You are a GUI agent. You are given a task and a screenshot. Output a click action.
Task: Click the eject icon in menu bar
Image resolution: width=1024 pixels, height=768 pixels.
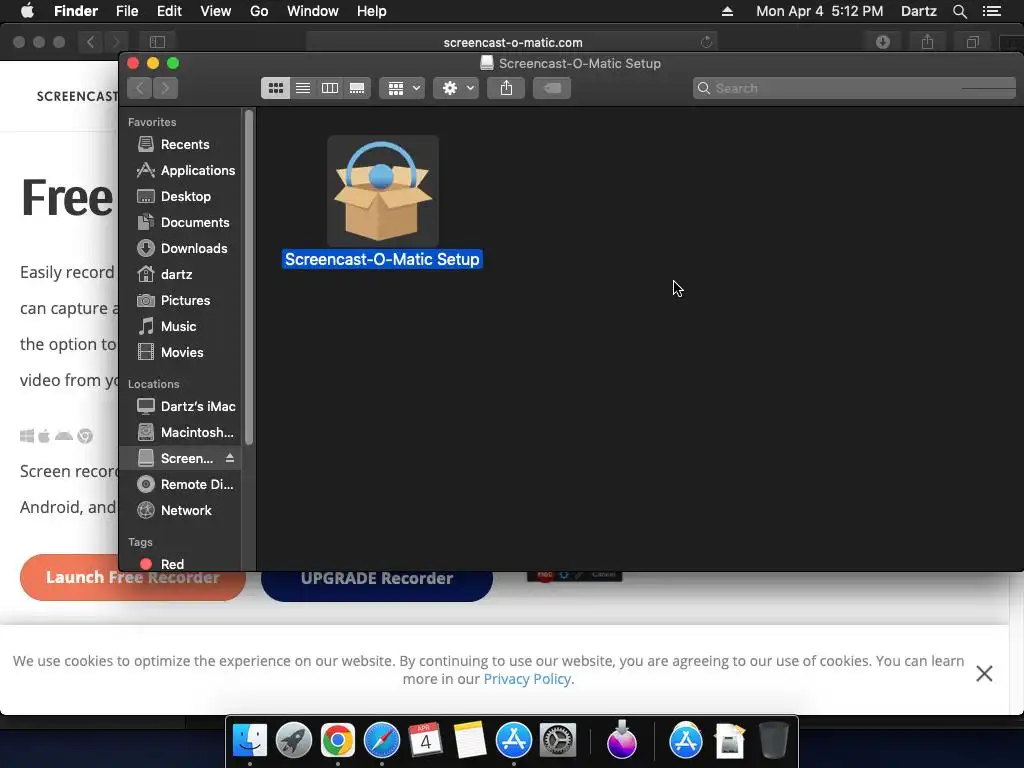pos(727,11)
